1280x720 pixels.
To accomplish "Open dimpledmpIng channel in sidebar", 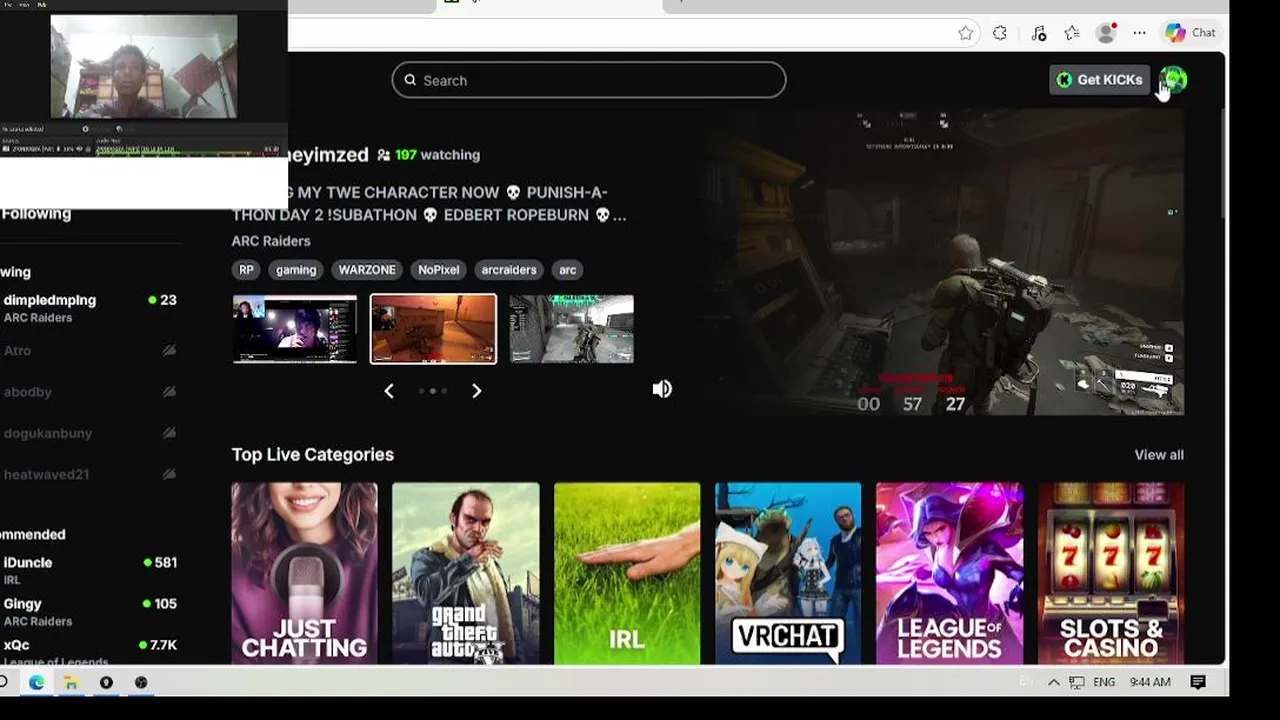I will tap(89, 308).
